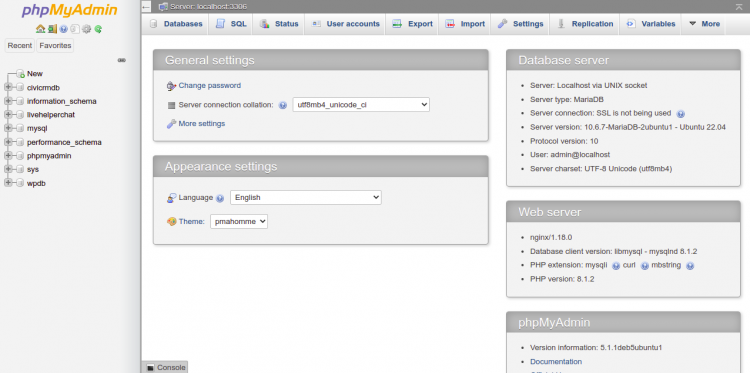Click New in the database tree
The width and height of the screenshot is (750, 373).
click(x=35, y=74)
